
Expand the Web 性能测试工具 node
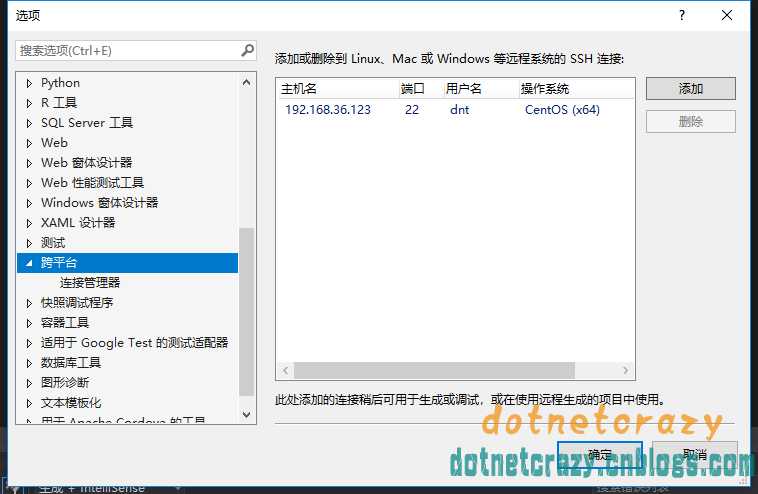click(29, 183)
